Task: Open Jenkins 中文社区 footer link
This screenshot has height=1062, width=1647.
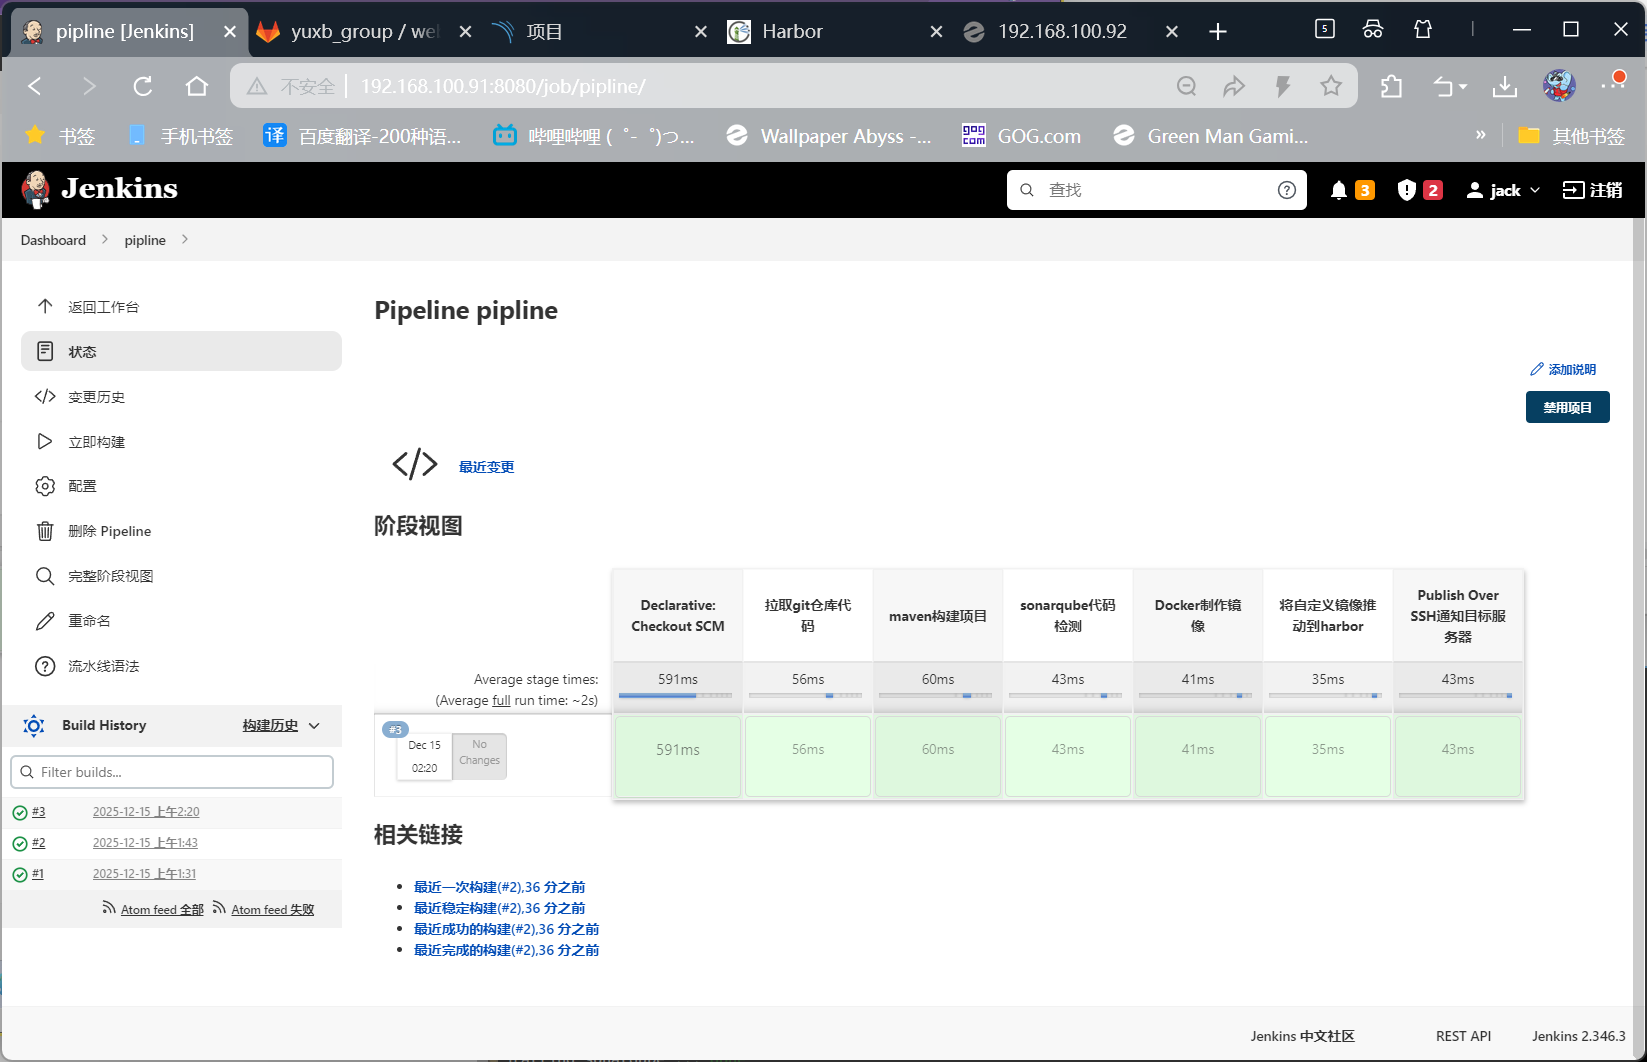Action: point(1302,1036)
